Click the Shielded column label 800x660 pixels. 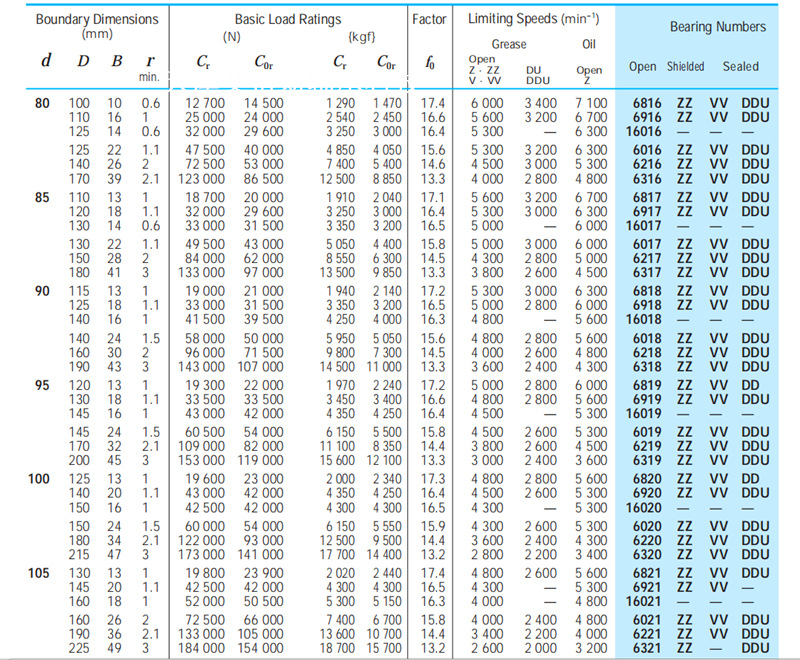pos(686,67)
